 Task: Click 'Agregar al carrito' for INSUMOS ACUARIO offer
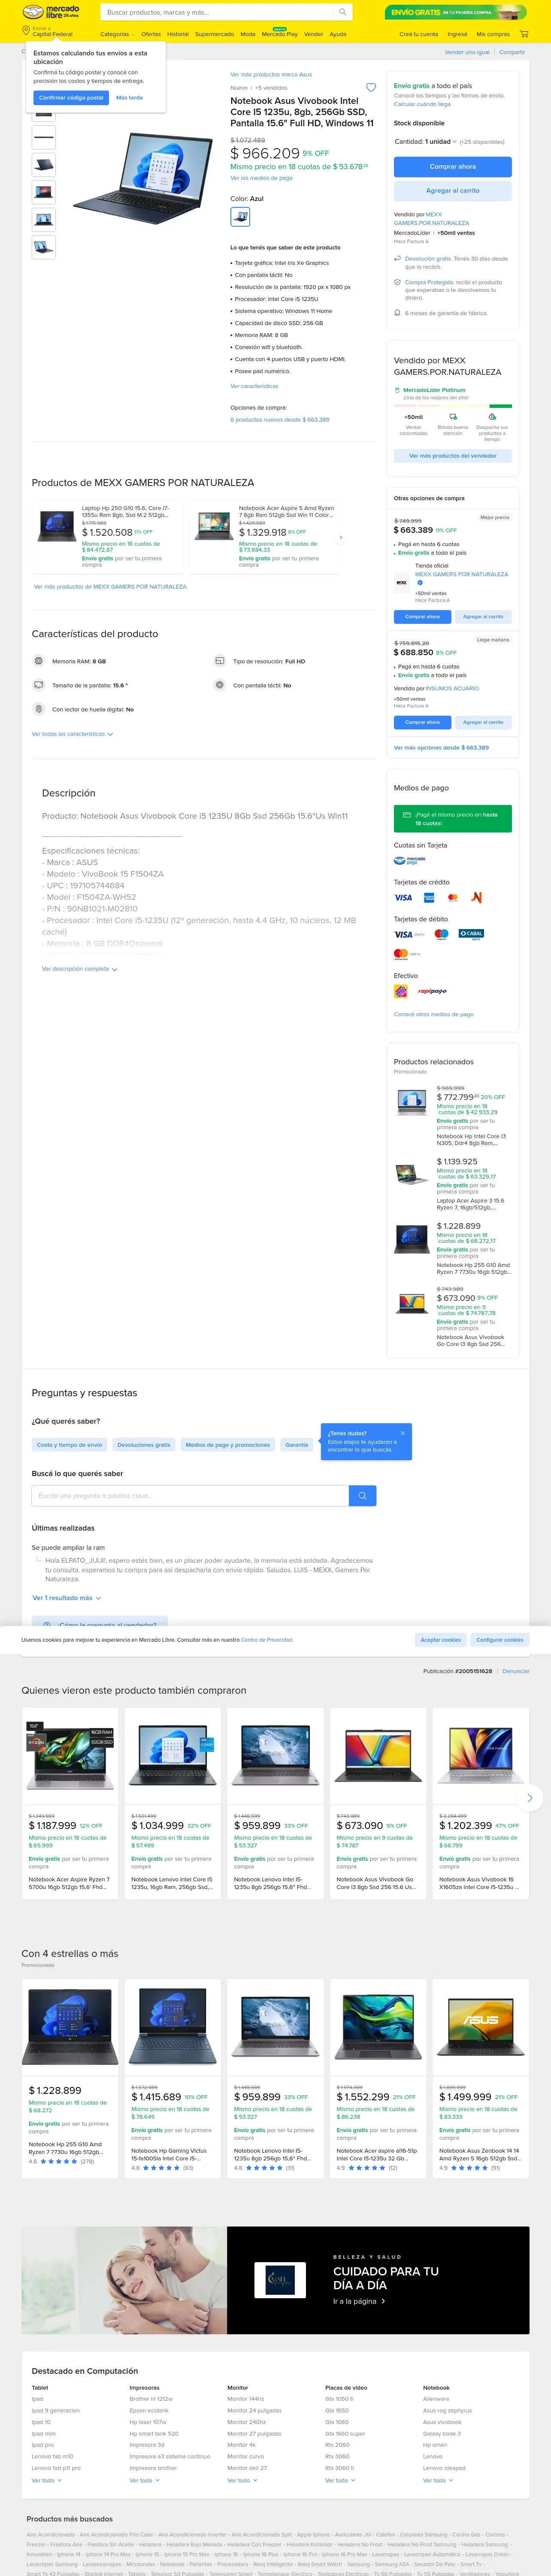click(483, 722)
